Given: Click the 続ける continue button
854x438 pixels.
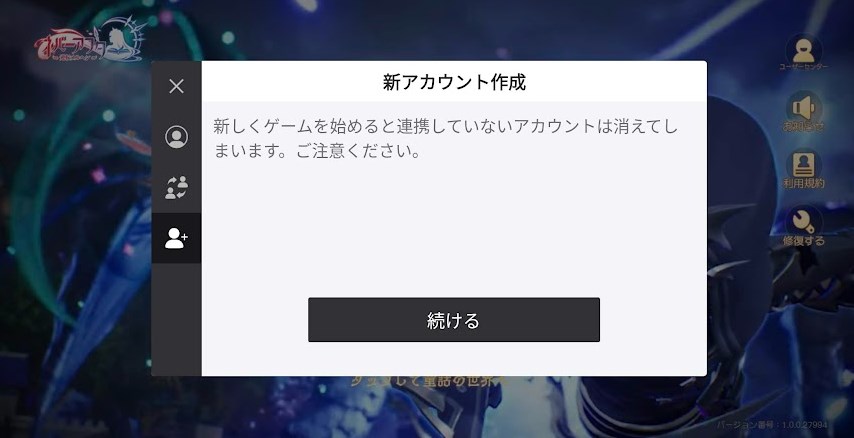Looking at the screenshot, I should coord(454,320).
